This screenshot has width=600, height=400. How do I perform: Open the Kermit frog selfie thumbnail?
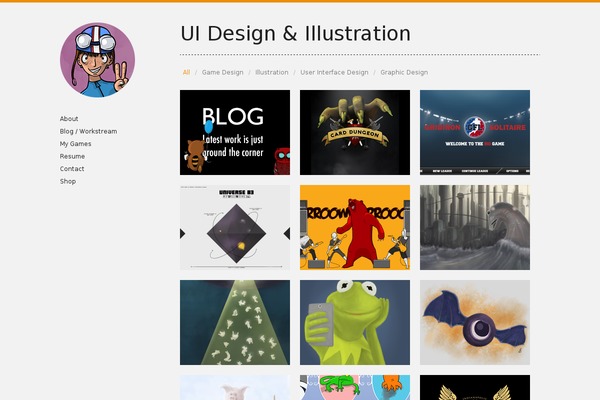[x=355, y=322]
